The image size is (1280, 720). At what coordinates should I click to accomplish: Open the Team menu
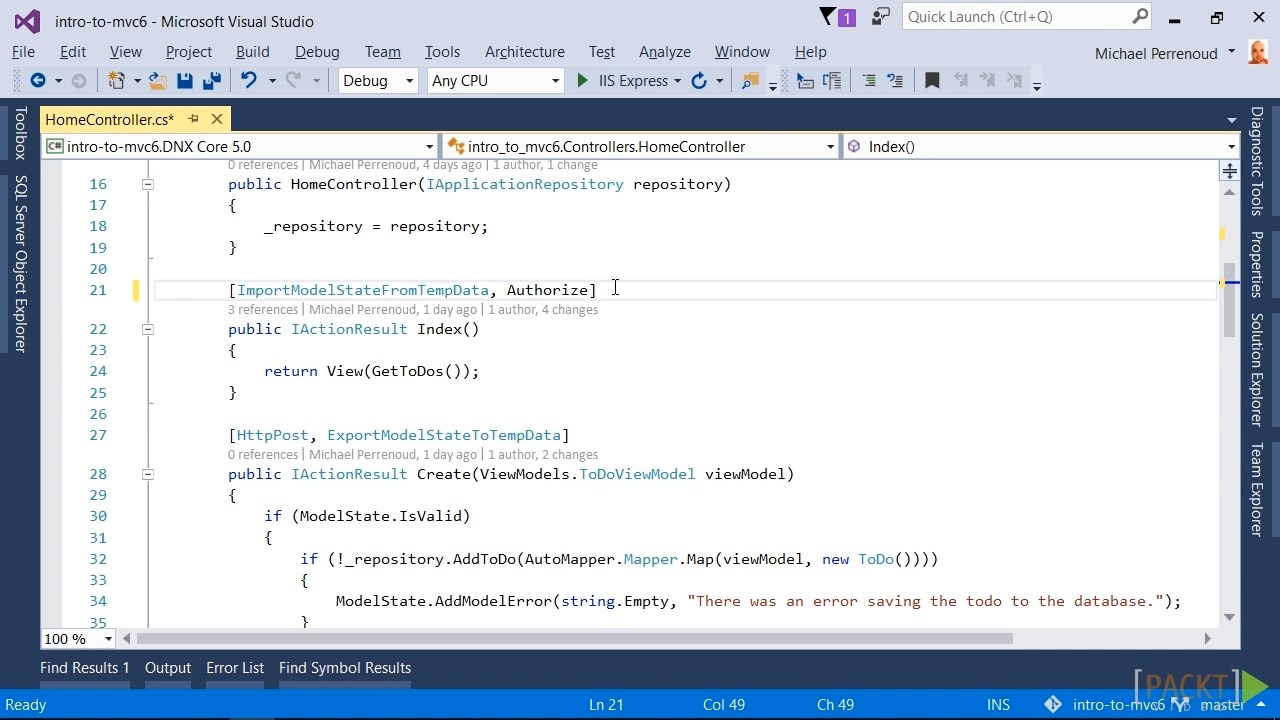coord(382,52)
